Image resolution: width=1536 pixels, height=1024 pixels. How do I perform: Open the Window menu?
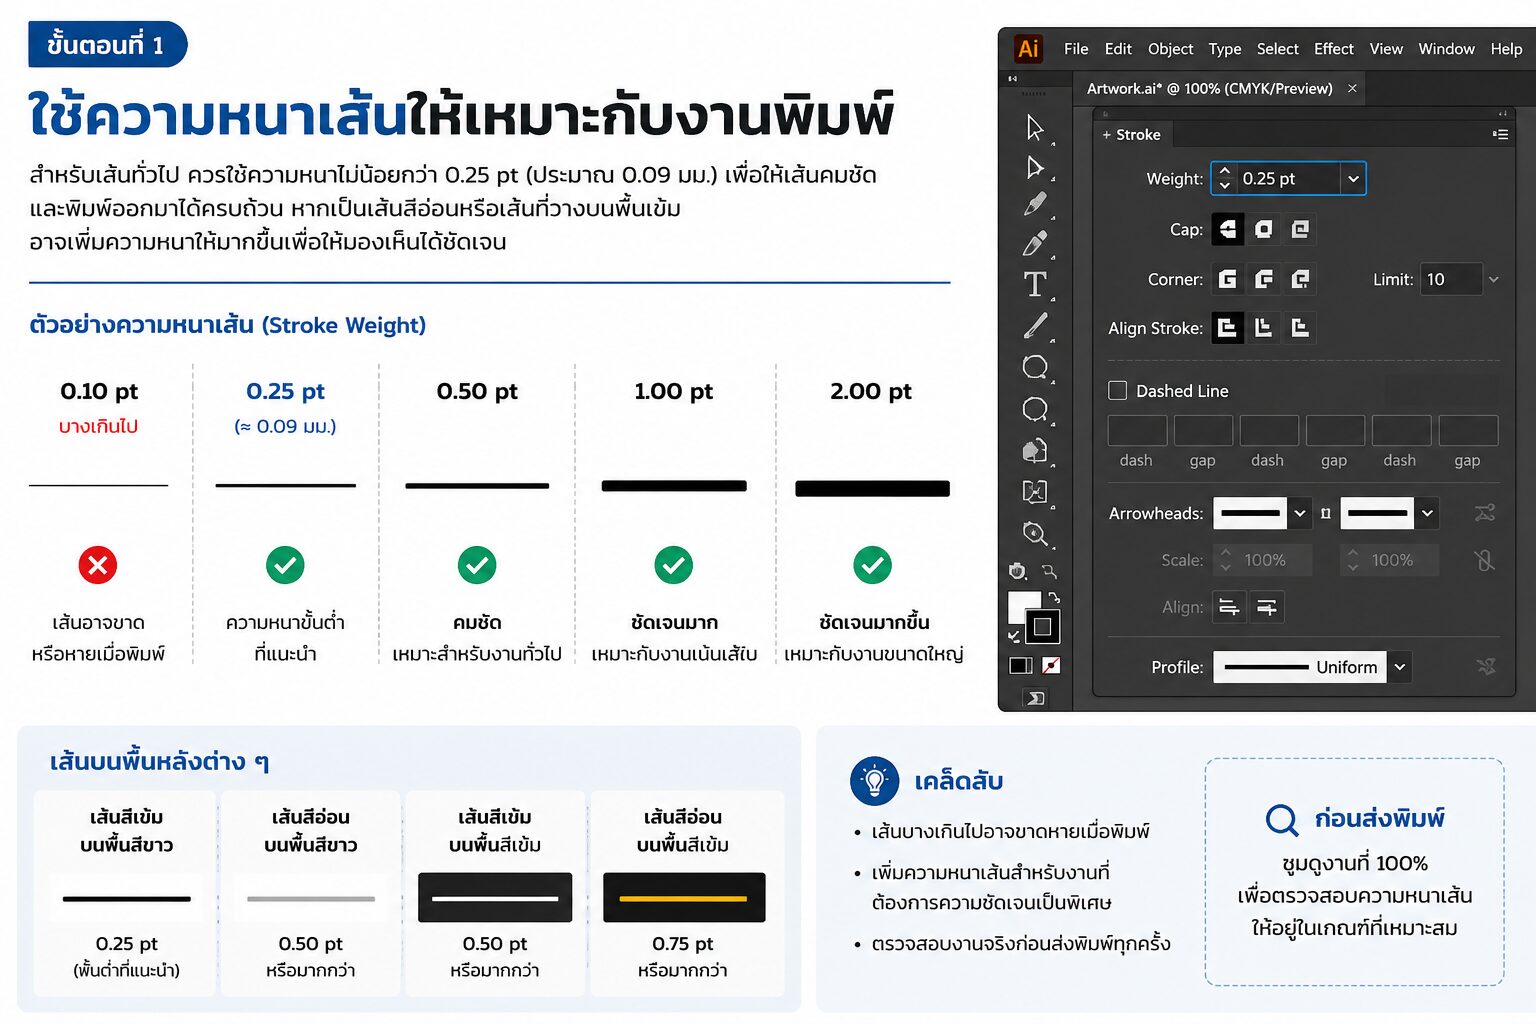click(1446, 48)
